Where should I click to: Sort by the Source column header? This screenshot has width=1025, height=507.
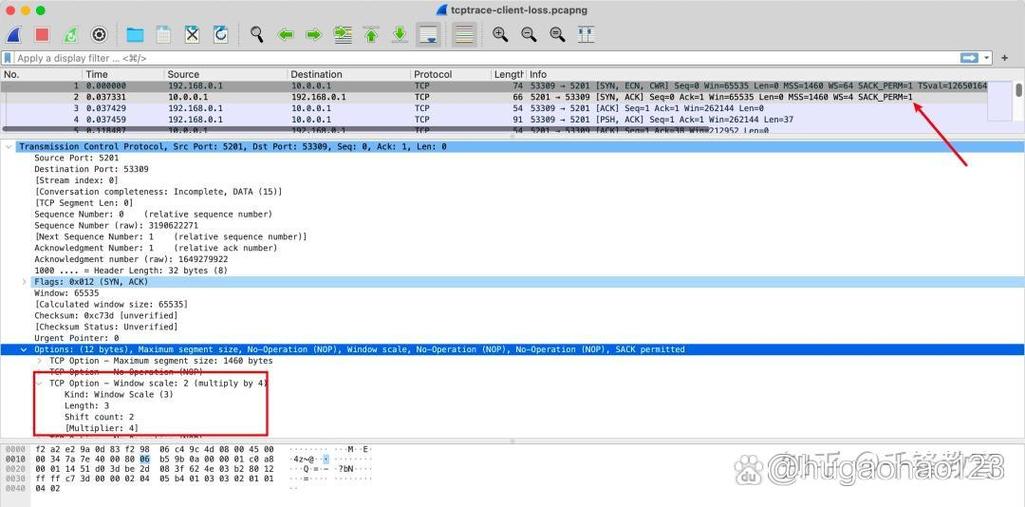[226, 74]
